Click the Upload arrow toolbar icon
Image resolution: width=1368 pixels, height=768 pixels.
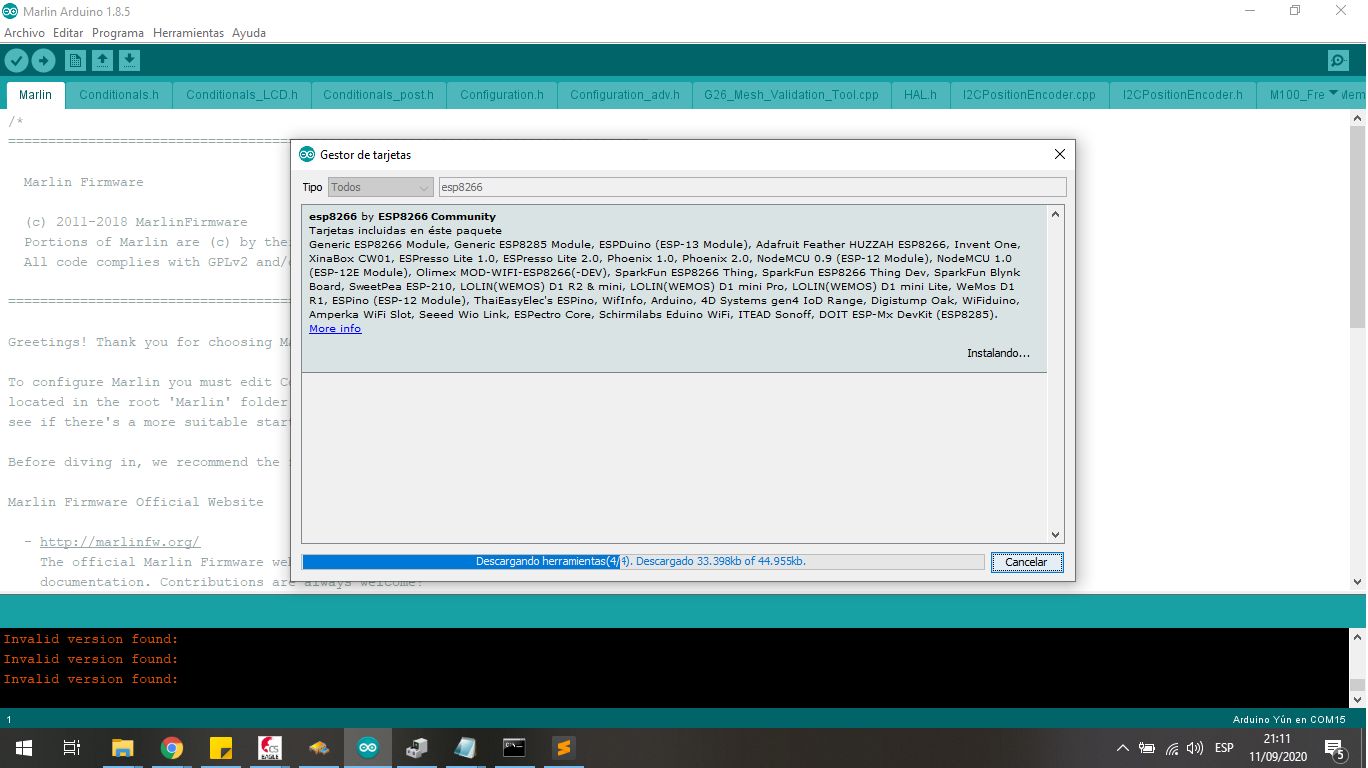43,61
